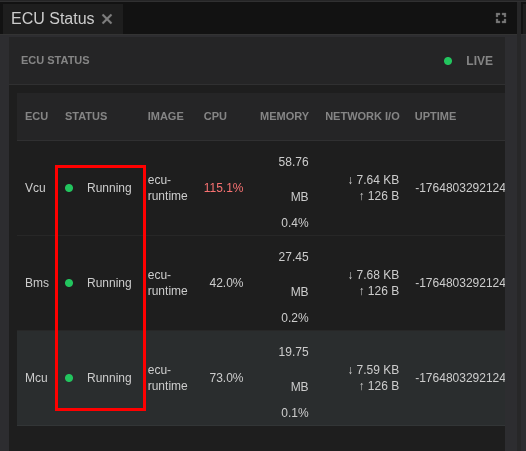Click the 7.68 KB download value
Viewport: 526px width, 451px height.
pyautogui.click(x=373, y=275)
